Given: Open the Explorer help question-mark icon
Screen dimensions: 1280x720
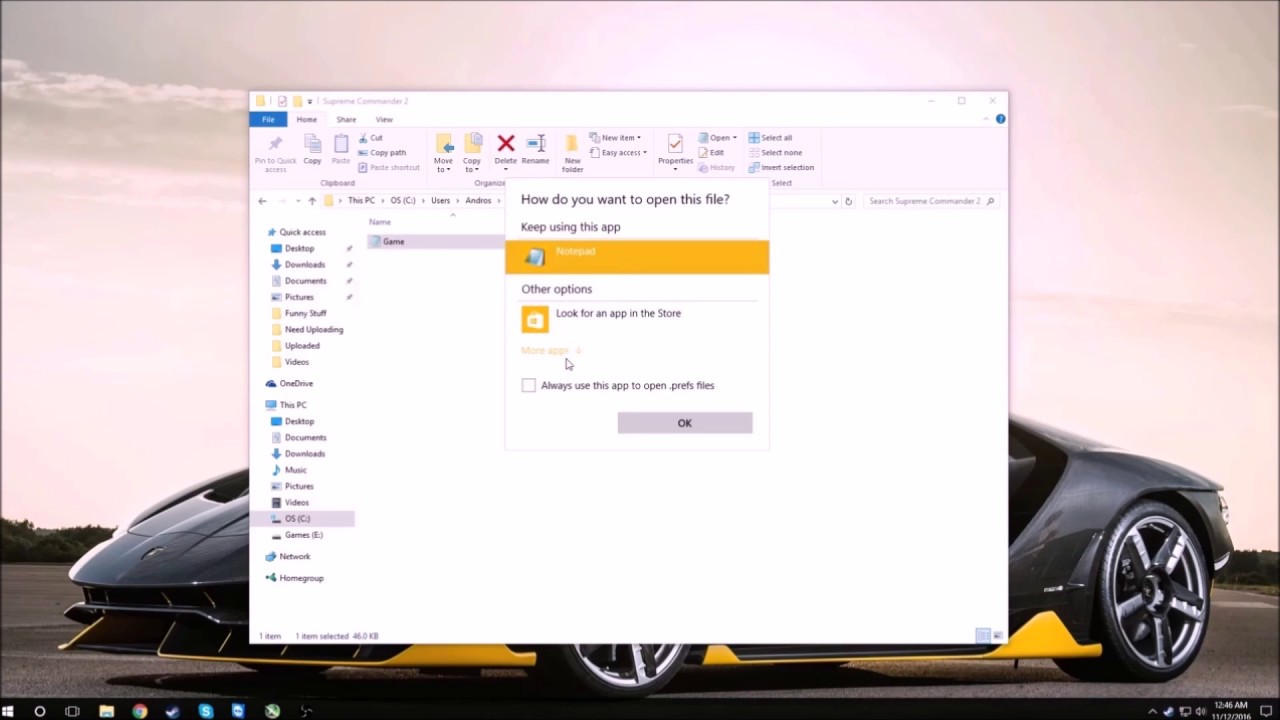Looking at the screenshot, I should 1000,119.
